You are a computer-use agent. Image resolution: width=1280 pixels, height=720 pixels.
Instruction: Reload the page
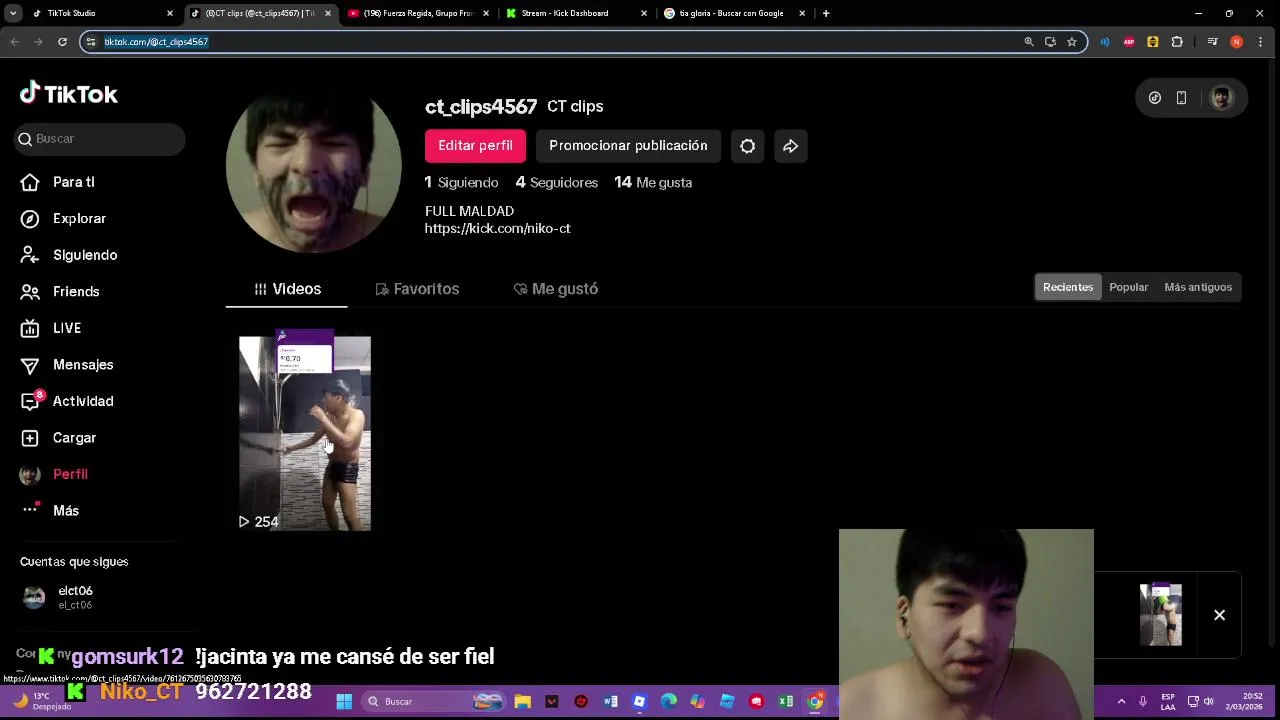pos(62,42)
